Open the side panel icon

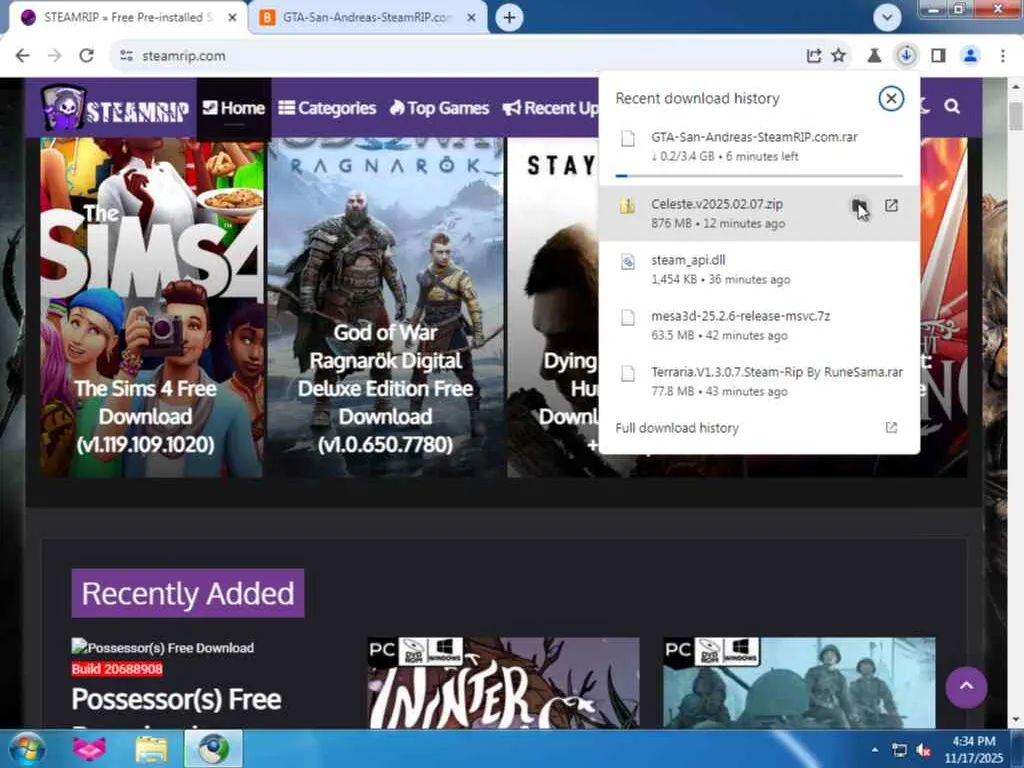tap(938, 56)
